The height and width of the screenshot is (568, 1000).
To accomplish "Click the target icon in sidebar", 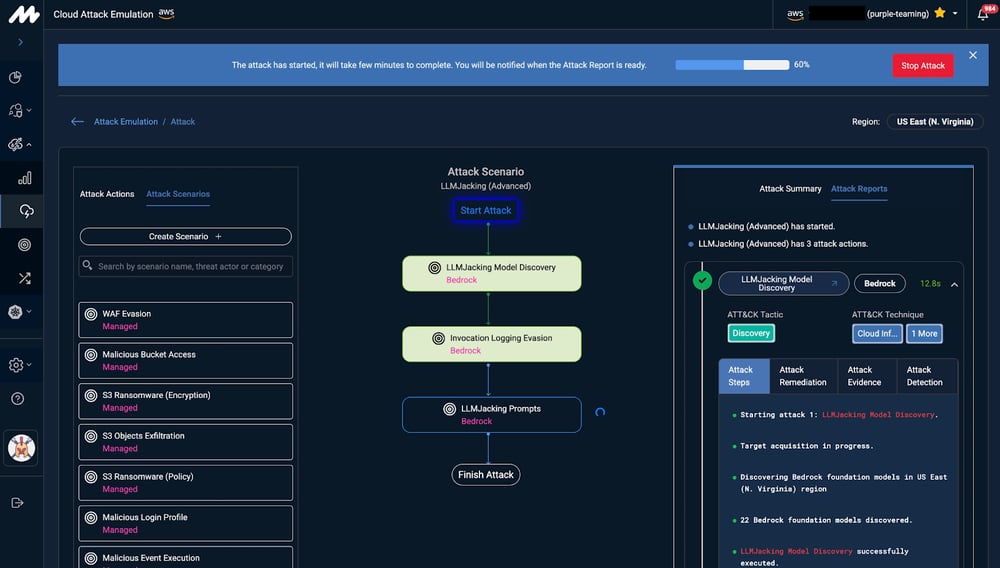I will point(25,245).
